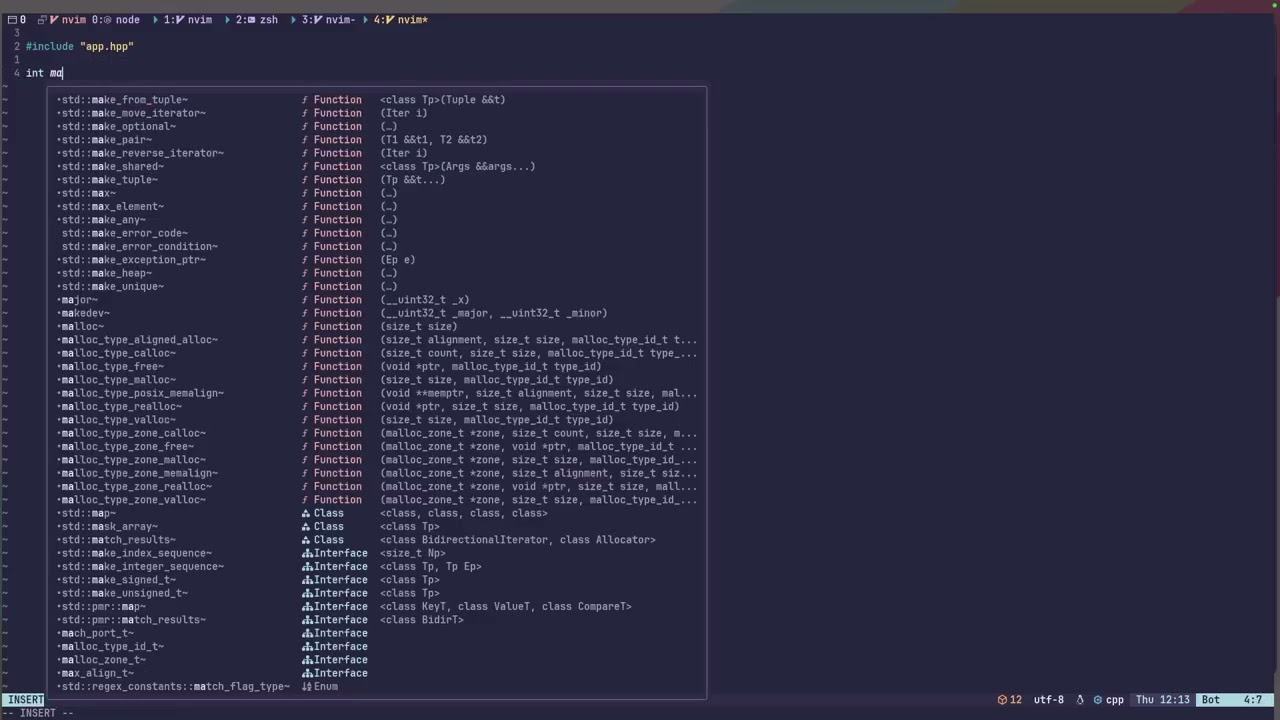Click function icon on malloc_type_free row
Viewport: 1280px width, 720px height.
click(305, 367)
